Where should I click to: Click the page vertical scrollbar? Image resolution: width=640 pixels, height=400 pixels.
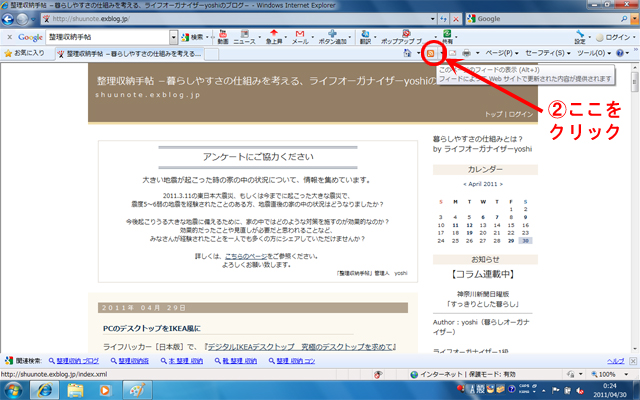[x=635, y=208]
